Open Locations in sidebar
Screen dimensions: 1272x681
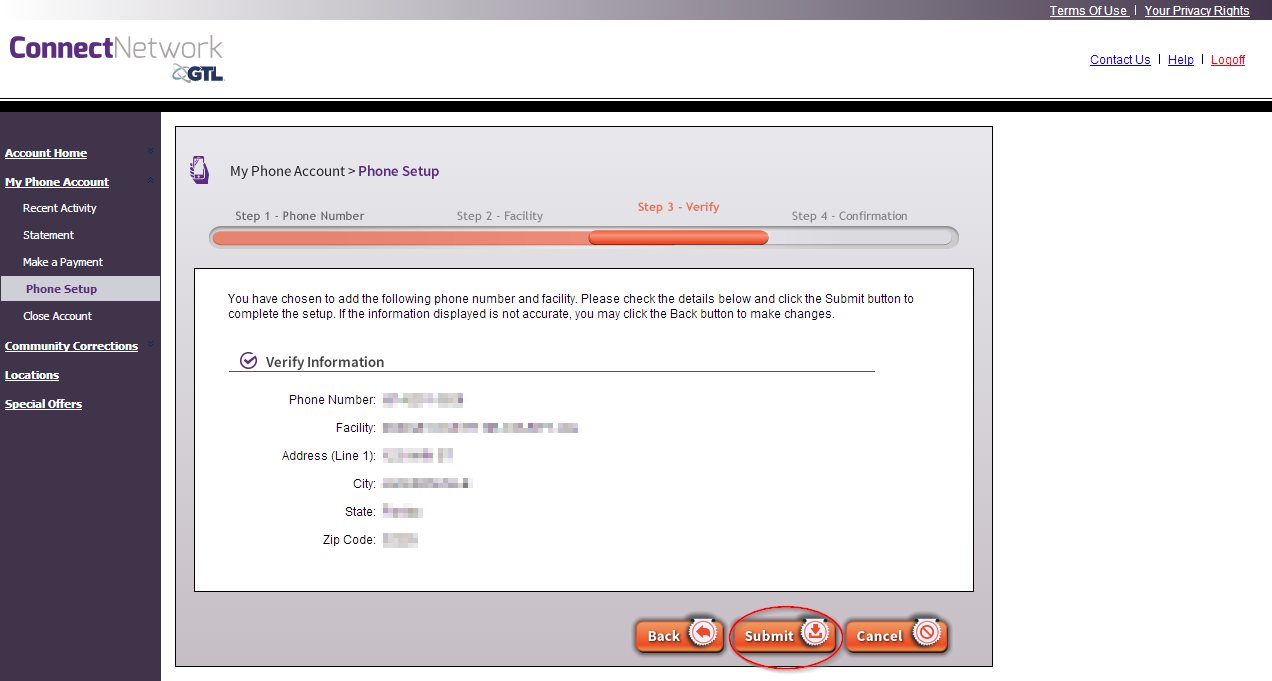point(32,375)
